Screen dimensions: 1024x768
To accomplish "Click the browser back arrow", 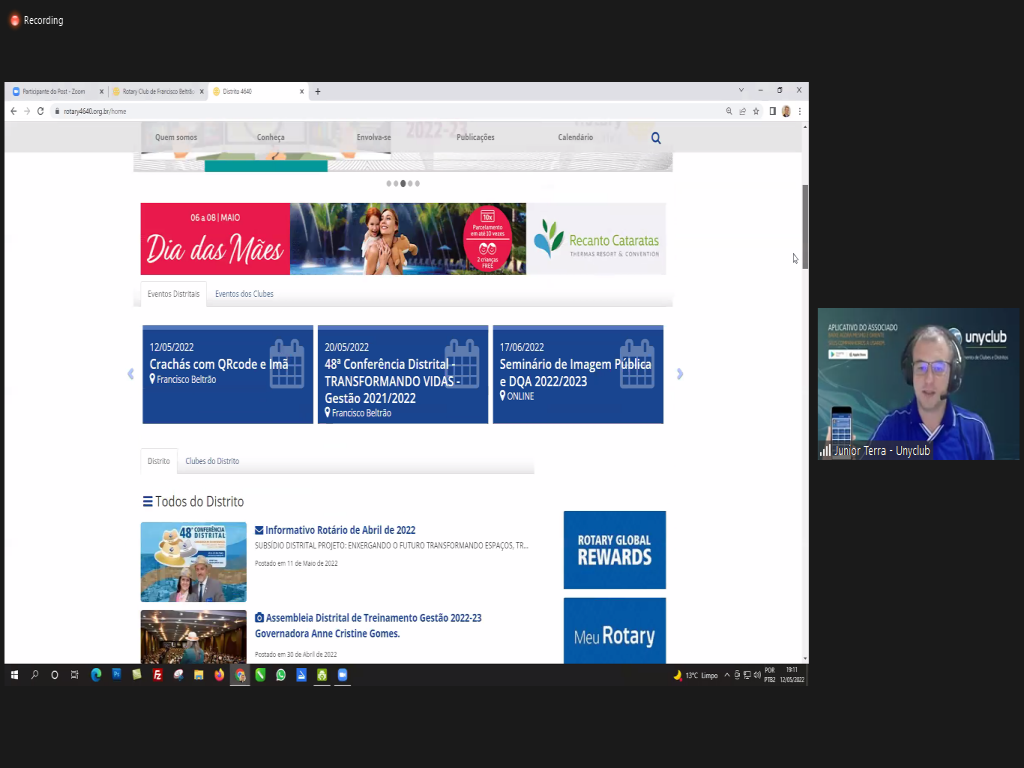I will (x=14, y=111).
